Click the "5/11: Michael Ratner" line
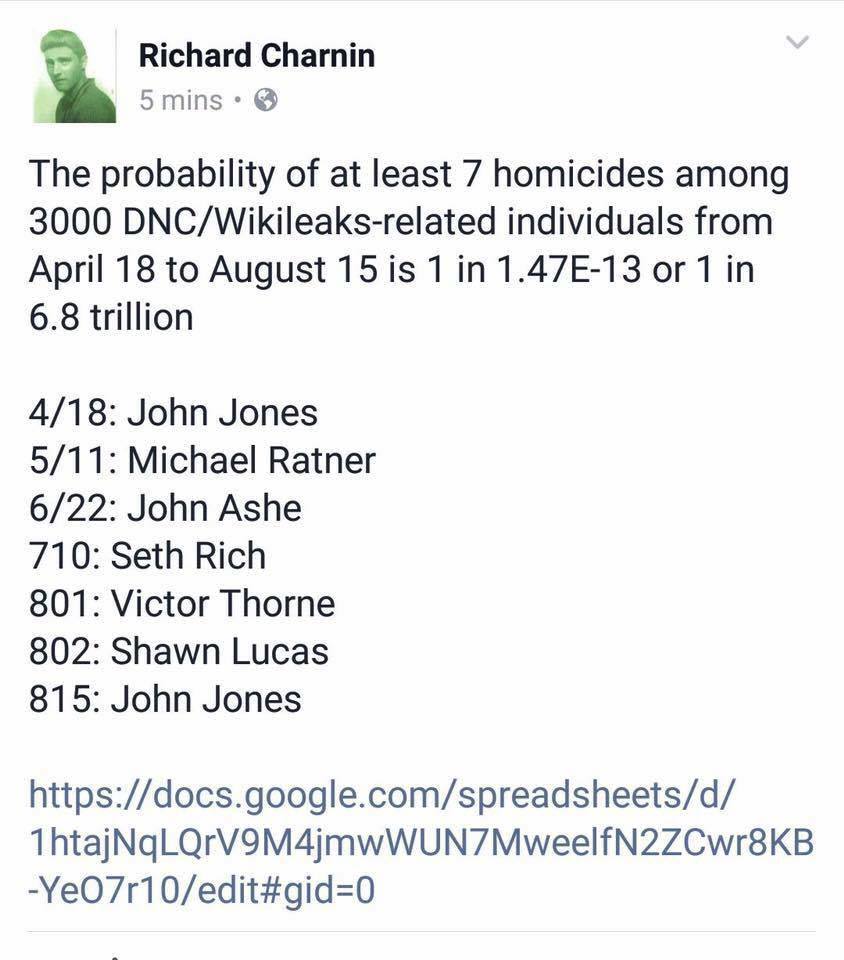Image resolution: width=844 pixels, height=960 pixels. pyautogui.click(x=203, y=460)
